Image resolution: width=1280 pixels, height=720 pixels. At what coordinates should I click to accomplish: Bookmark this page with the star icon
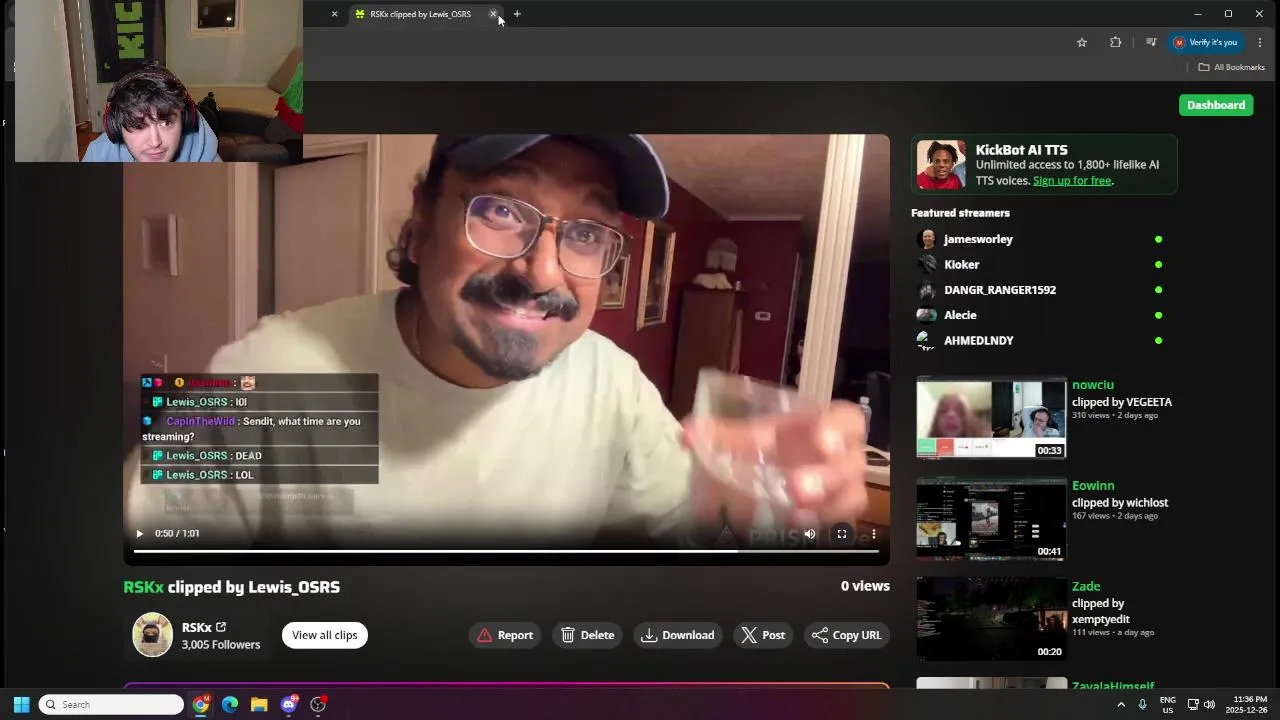[1082, 42]
